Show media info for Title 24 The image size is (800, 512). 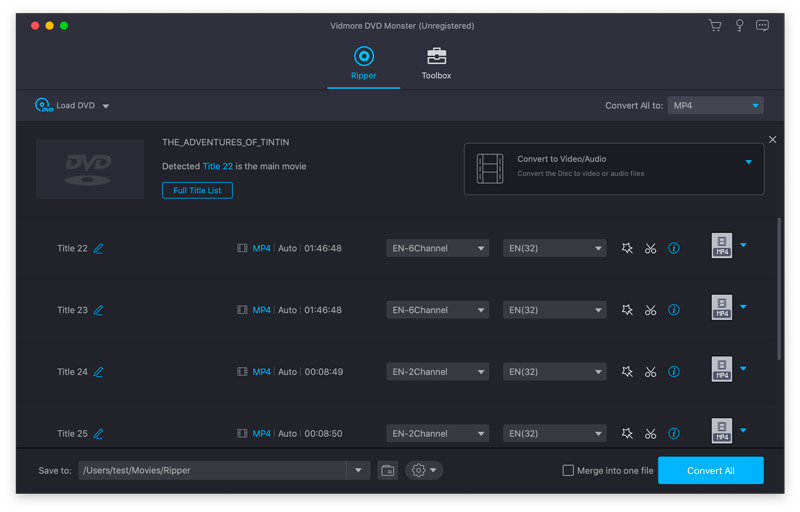pos(673,372)
